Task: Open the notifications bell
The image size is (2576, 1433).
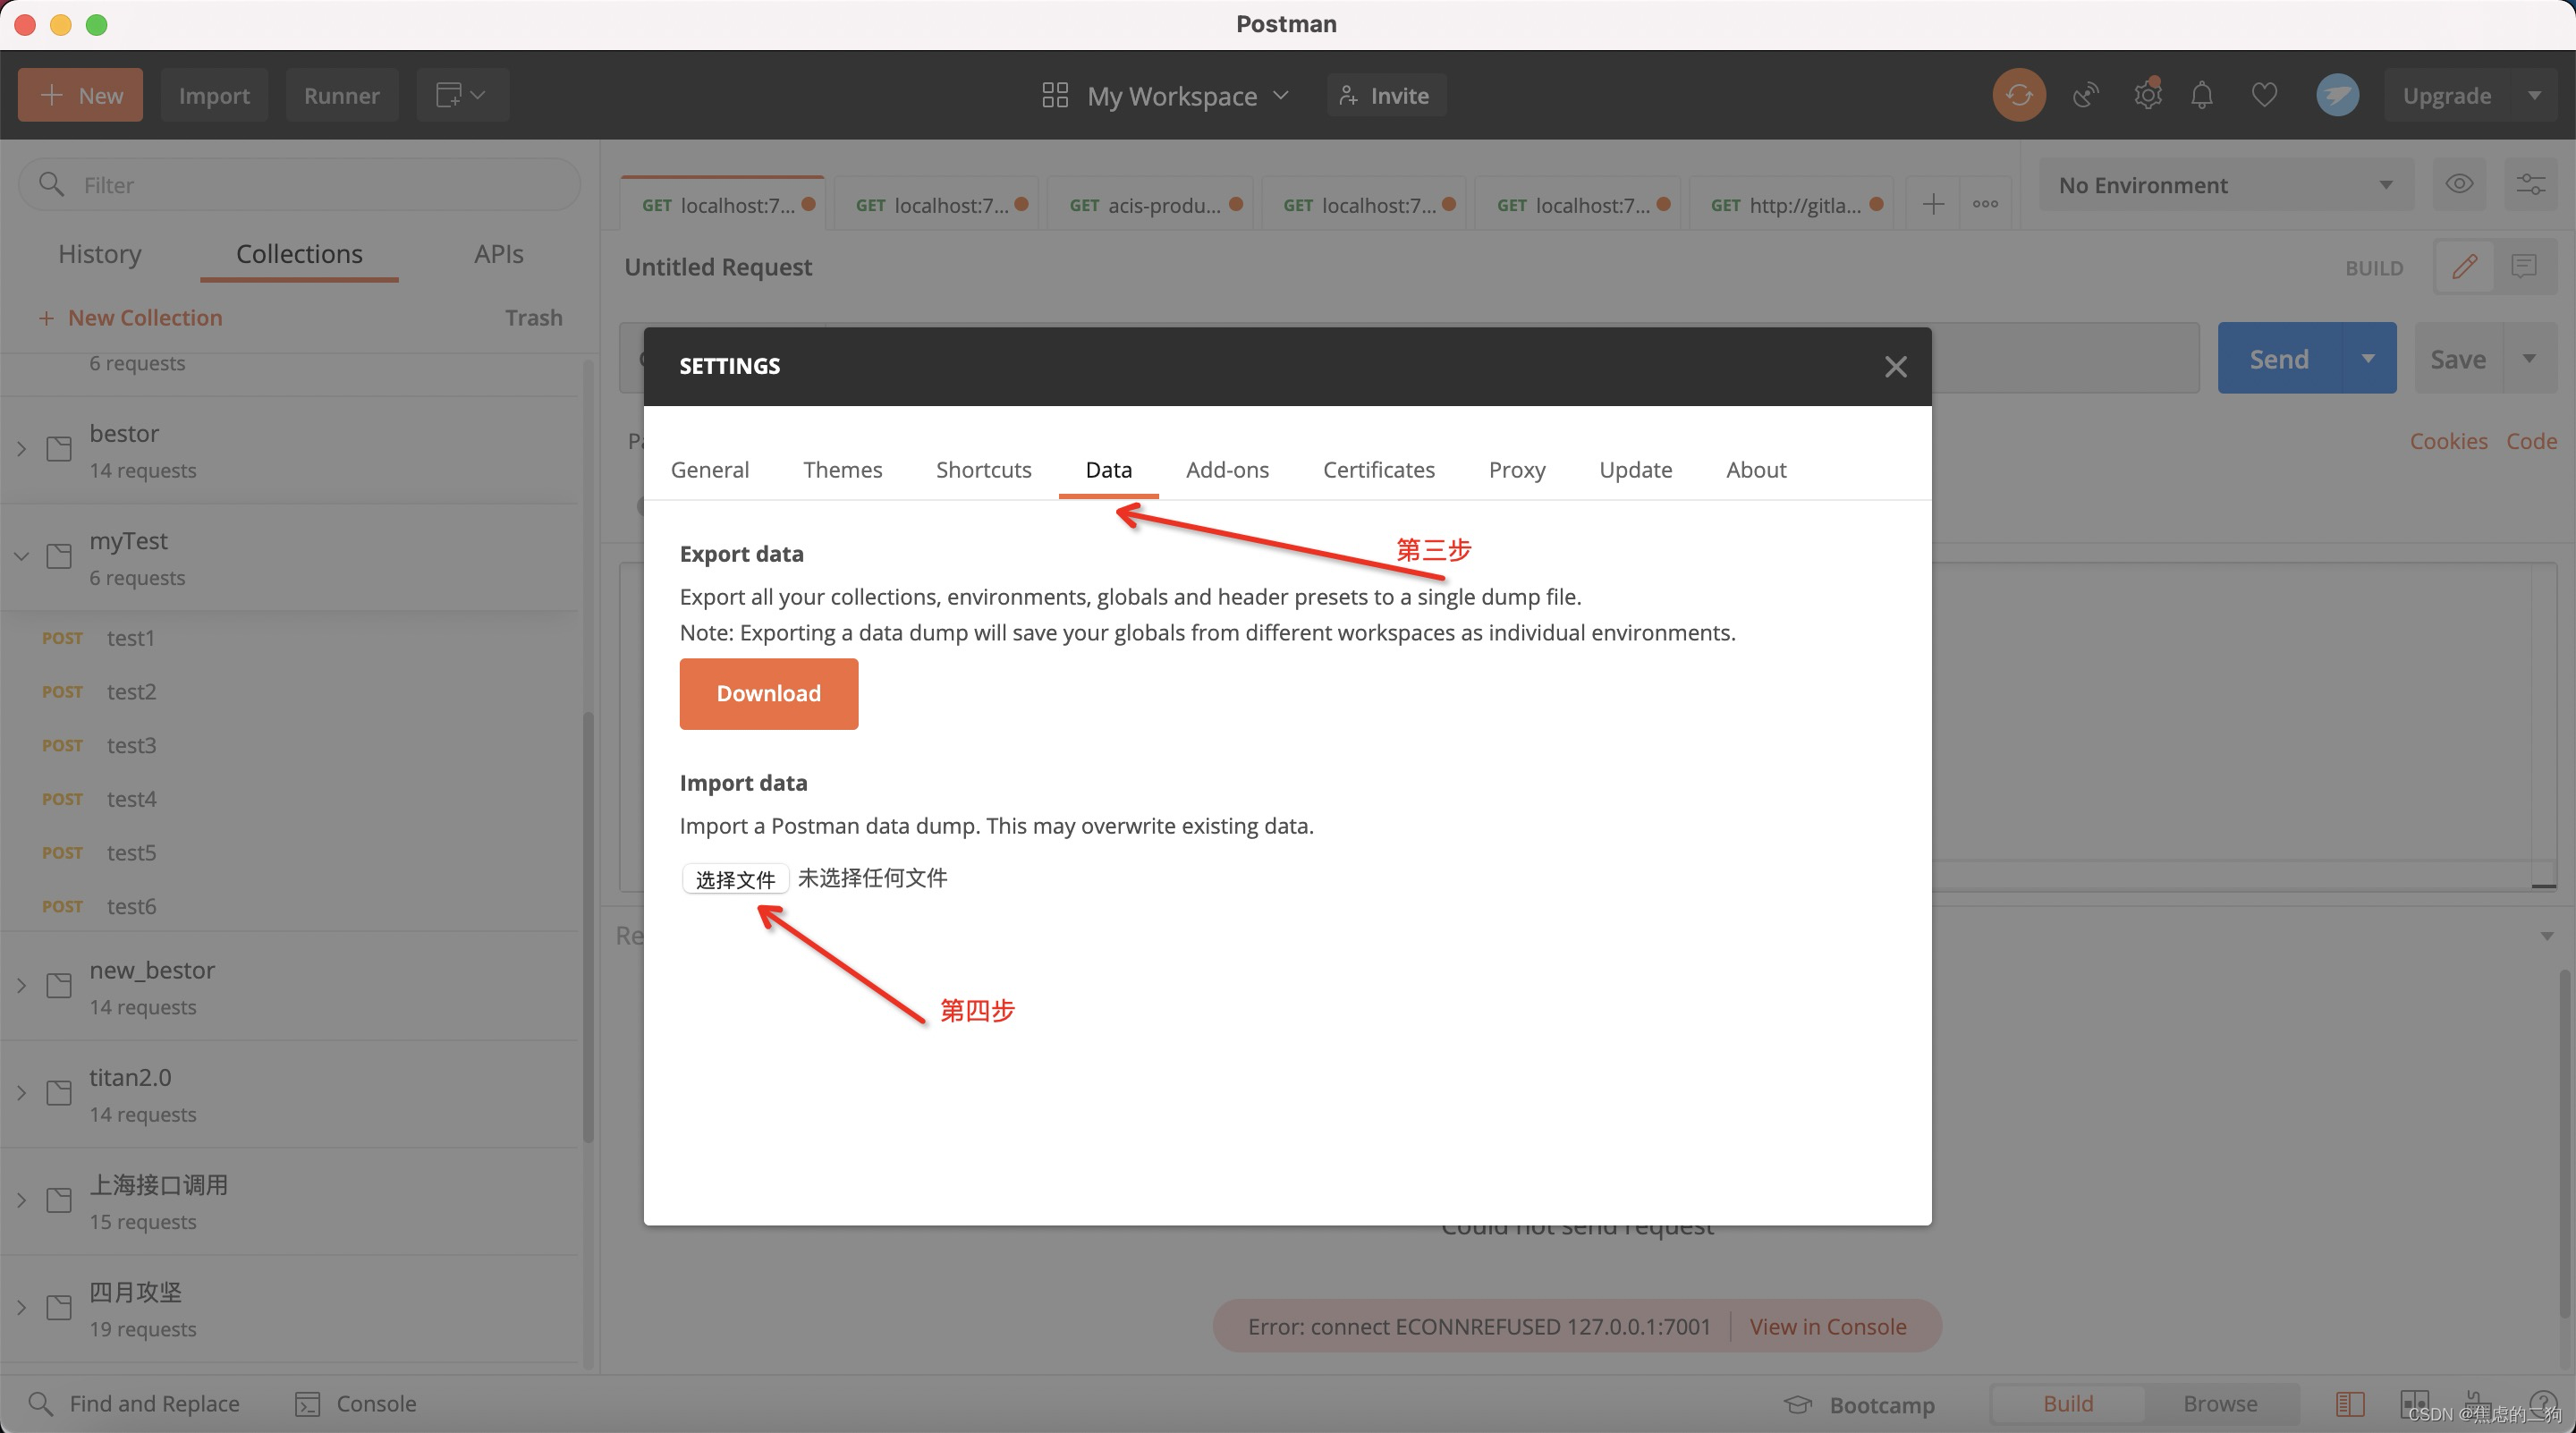Action: (x=2201, y=95)
